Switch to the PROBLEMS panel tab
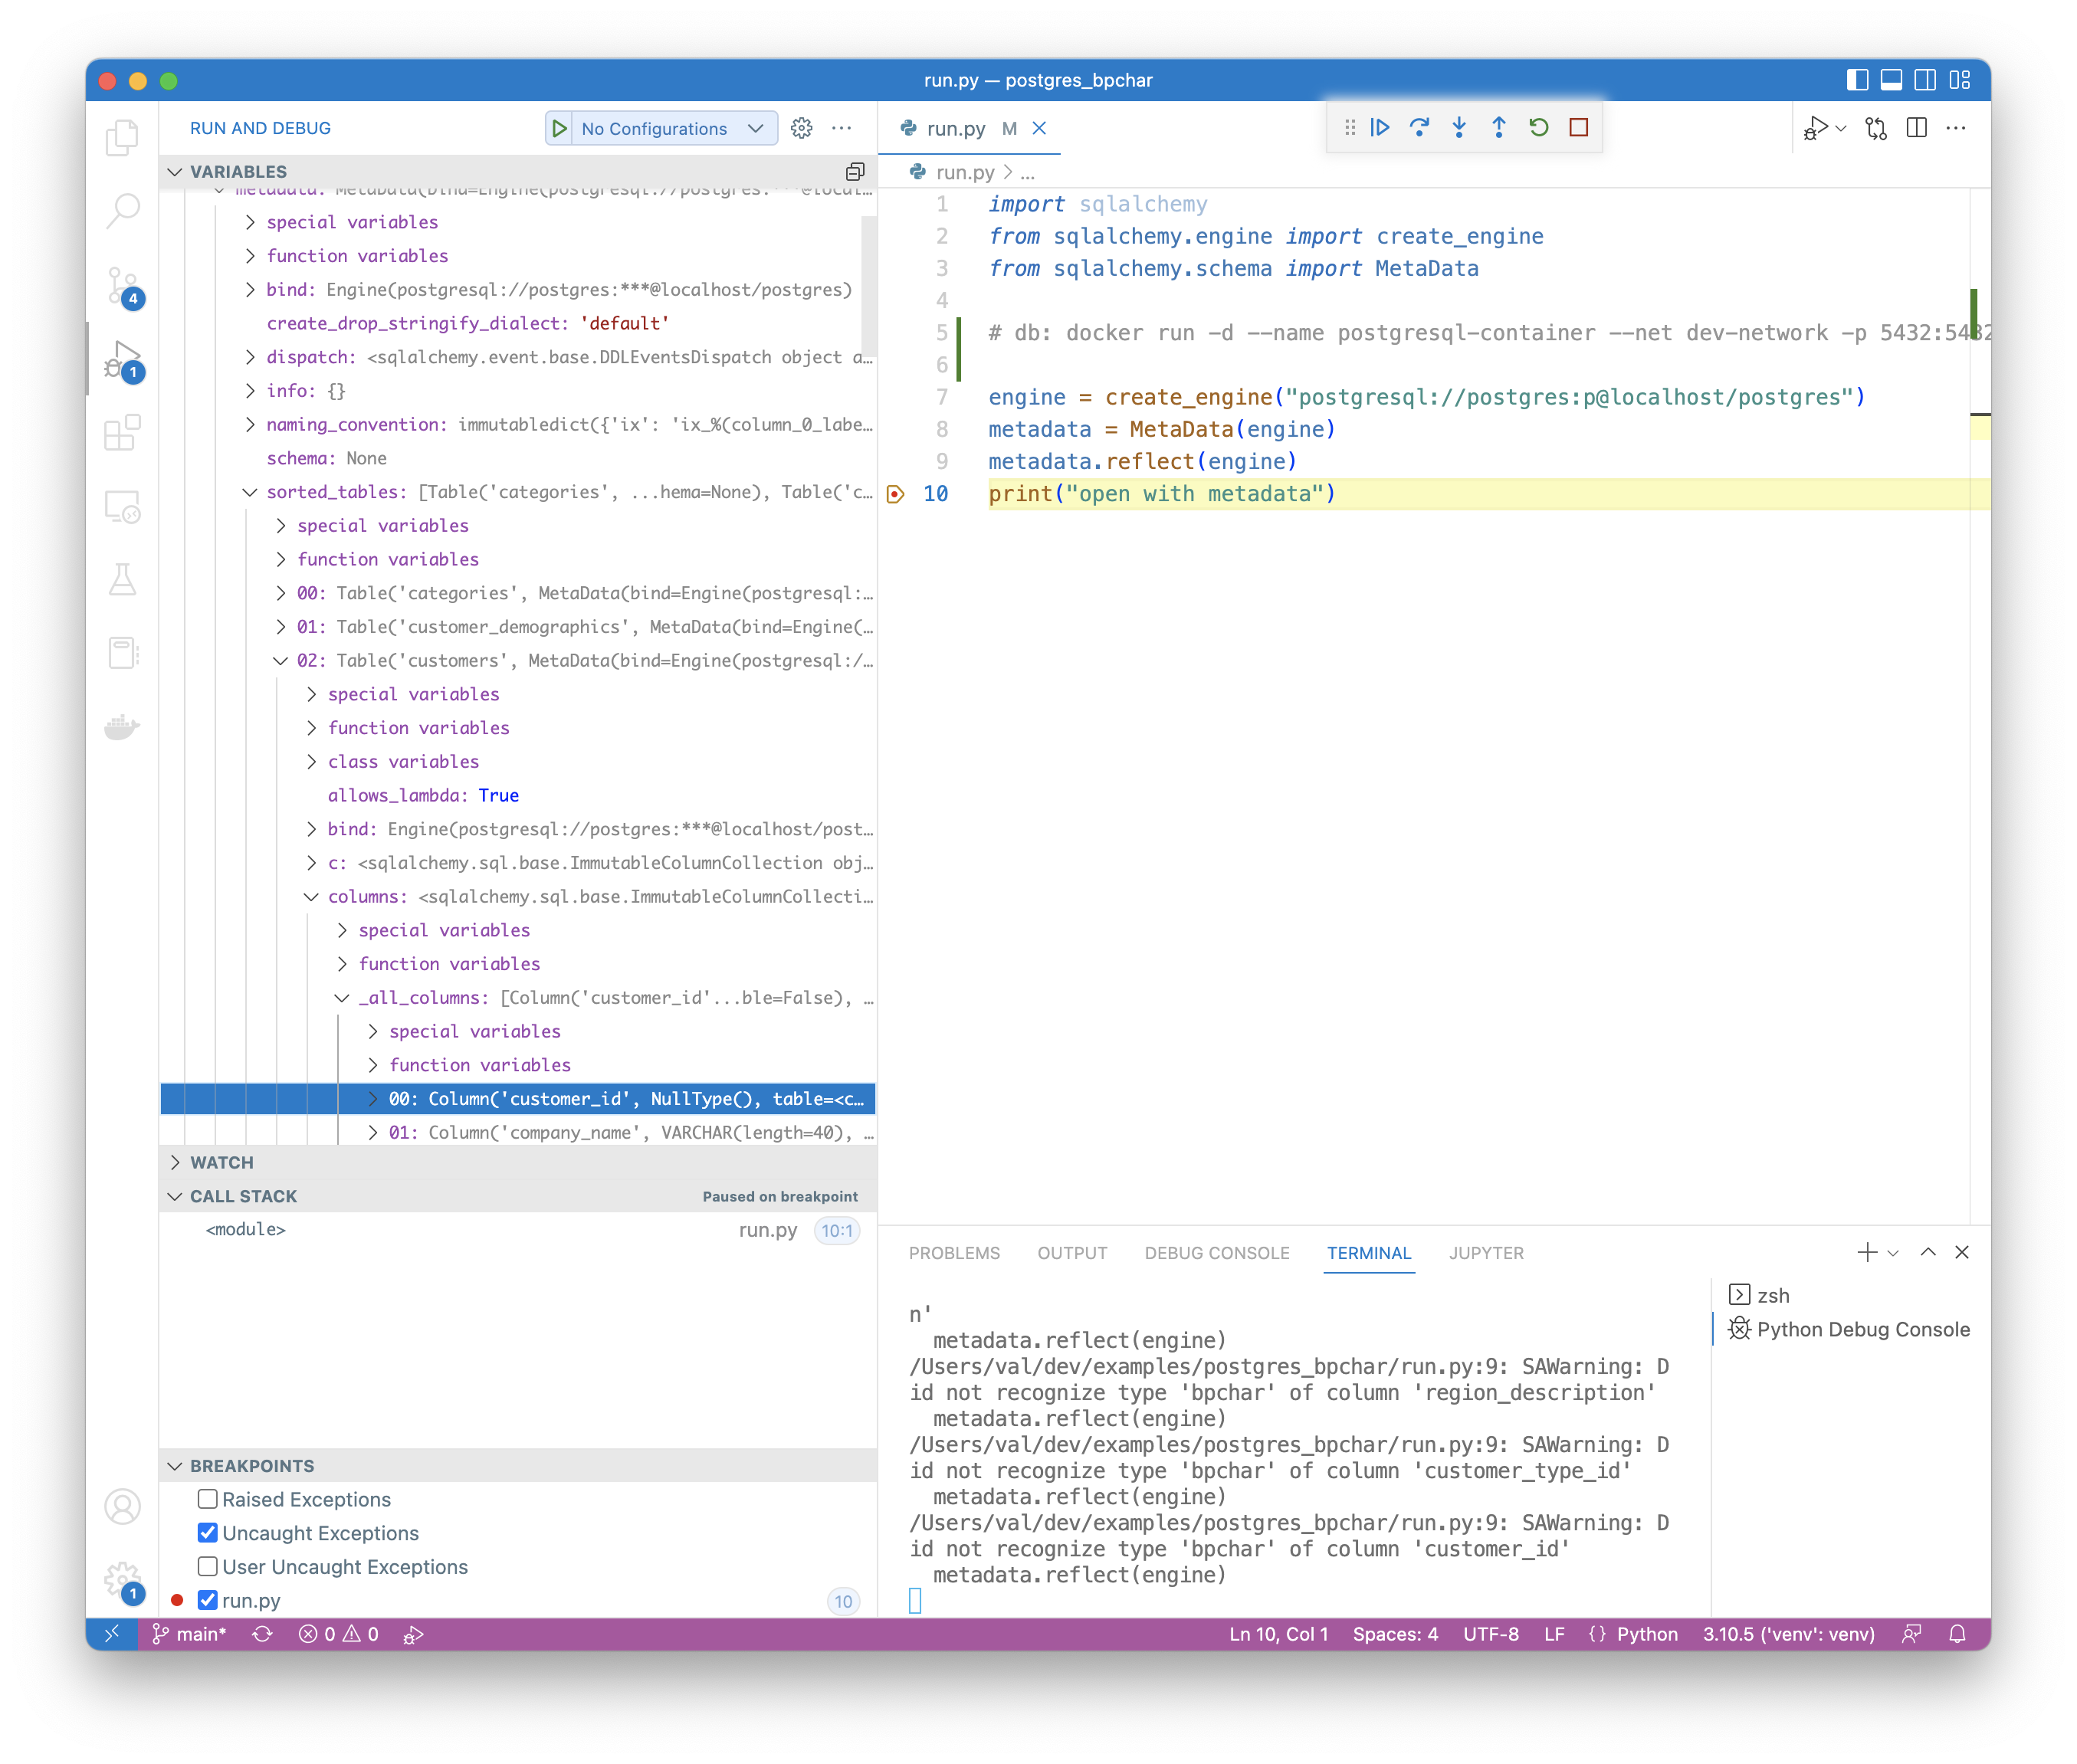The image size is (2077, 1764). tap(953, 1253)
